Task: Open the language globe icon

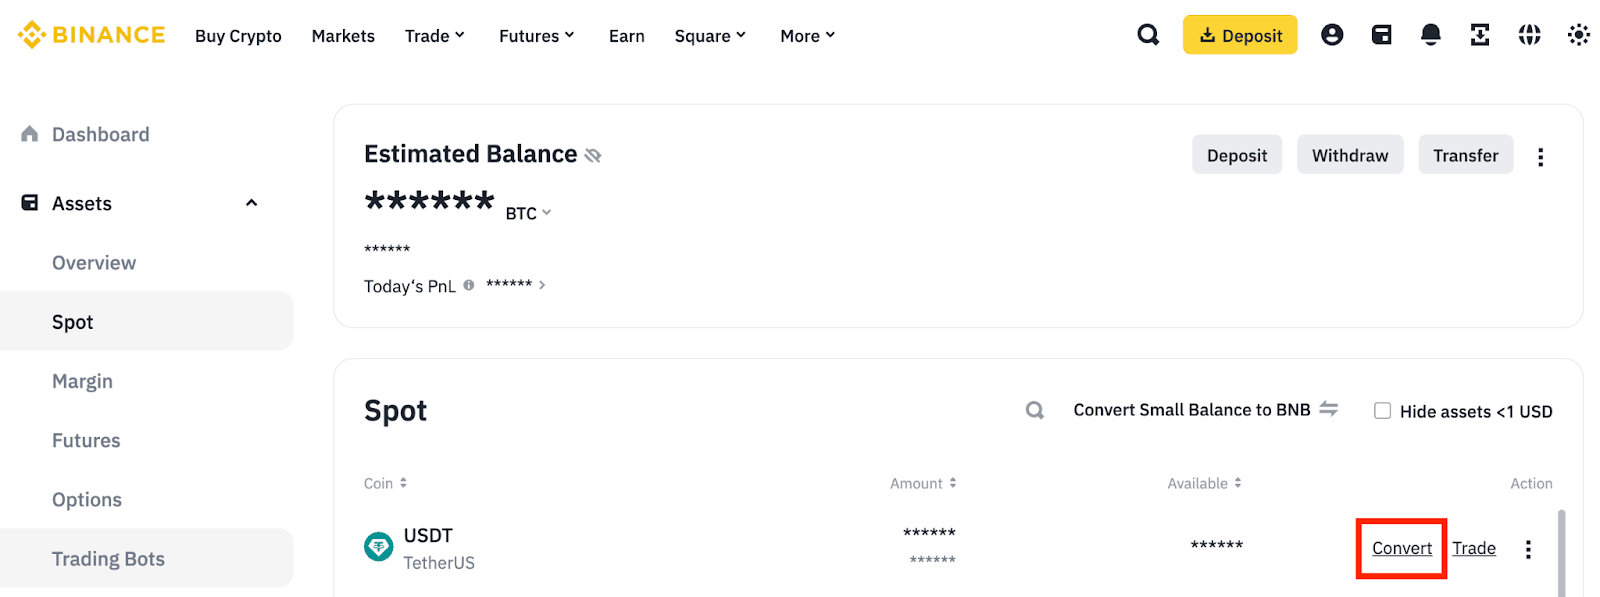Action: click(x=1529, y=35)
